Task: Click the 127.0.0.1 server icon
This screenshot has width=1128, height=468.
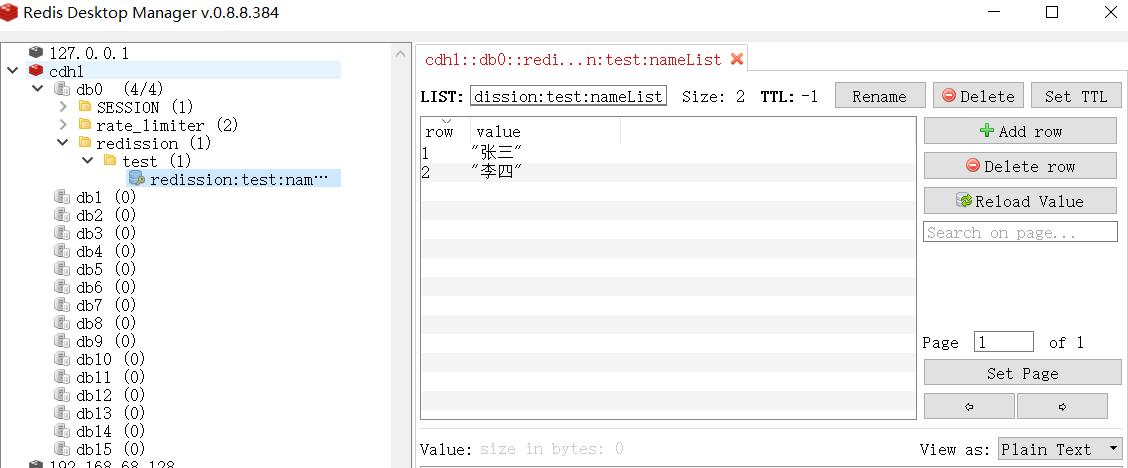Action: pyautogui.click(x=37, y=53)
